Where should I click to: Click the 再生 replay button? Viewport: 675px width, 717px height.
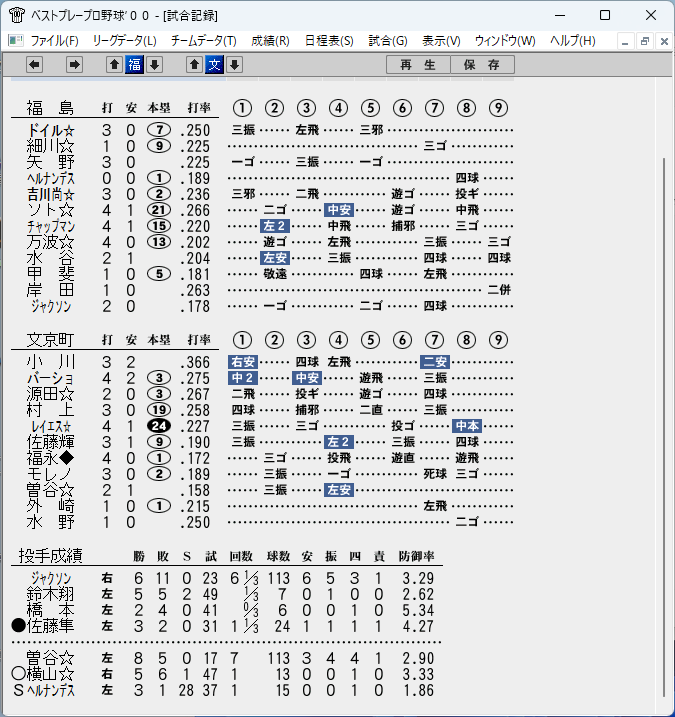click(x=418, y=64)
